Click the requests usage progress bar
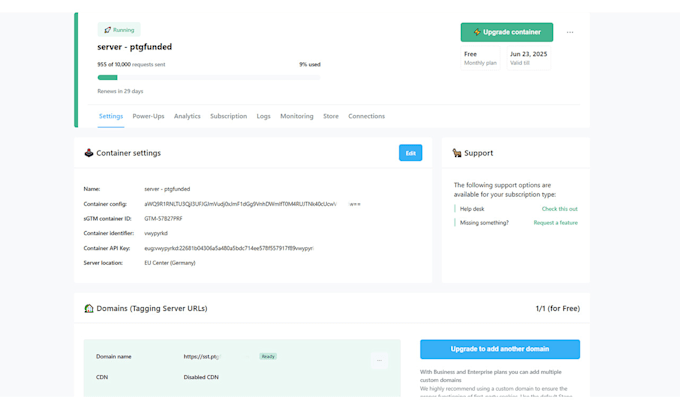Viewport: 680px width, 409px height. click(x=209, y=78)
